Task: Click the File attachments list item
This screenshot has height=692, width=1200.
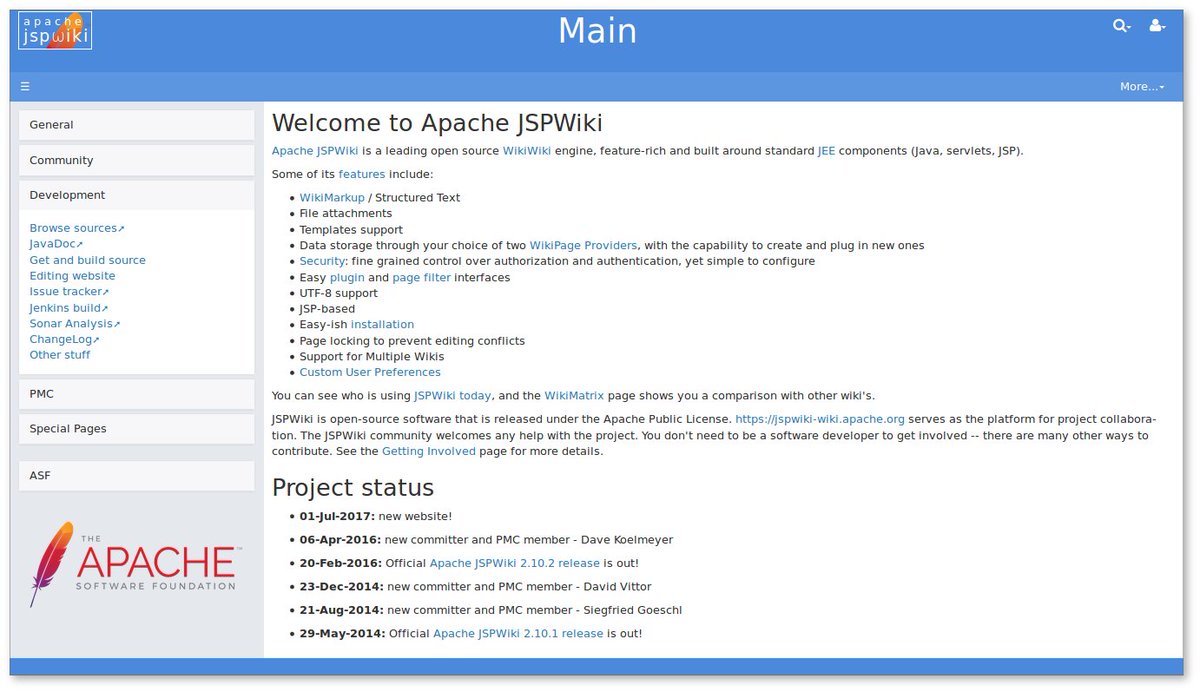Action: tap(346, 213)
